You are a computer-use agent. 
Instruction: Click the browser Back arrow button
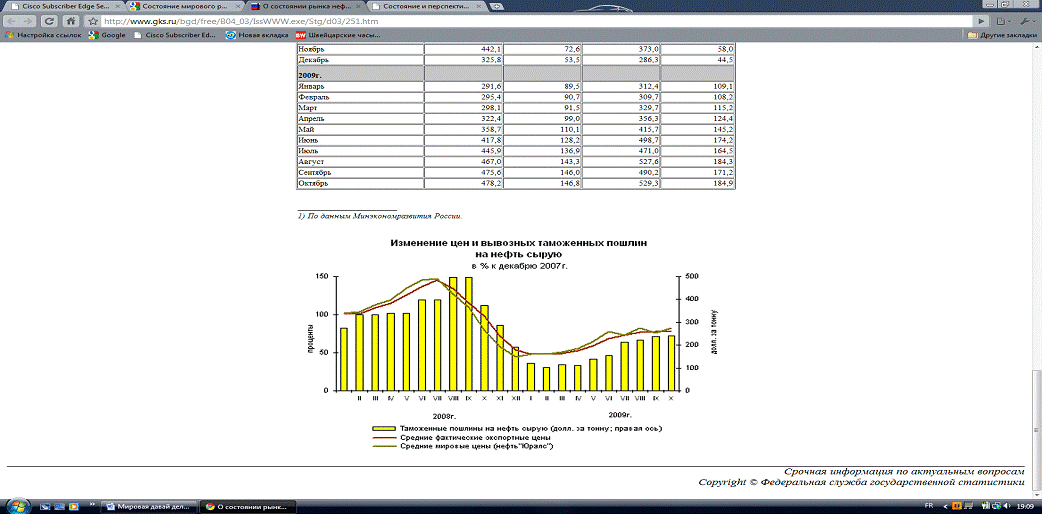click(11, 20)
